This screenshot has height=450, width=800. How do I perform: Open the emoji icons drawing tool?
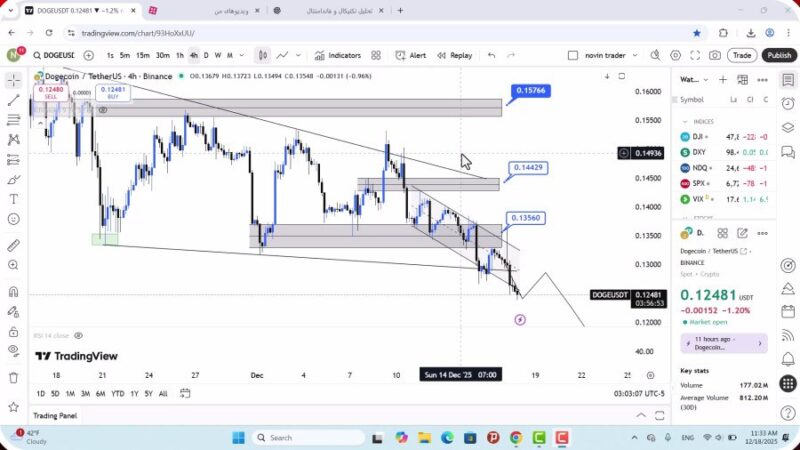(14, 218)
